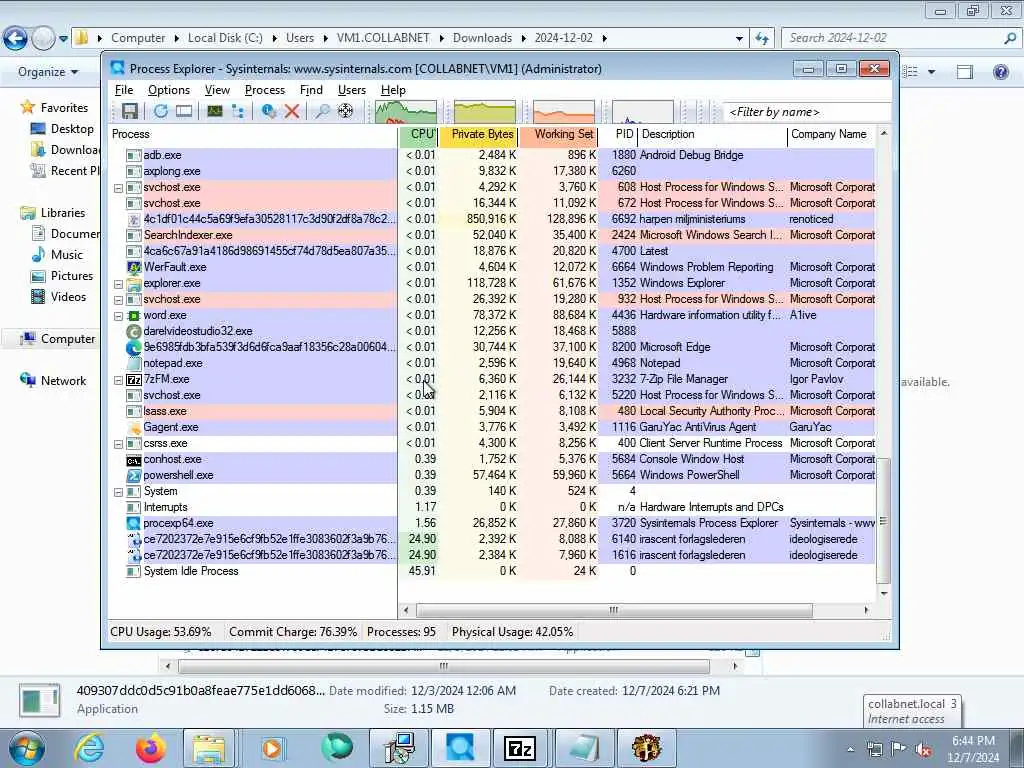
Task: Sort by Private Bytes column header
Action: tap(478, 134)
